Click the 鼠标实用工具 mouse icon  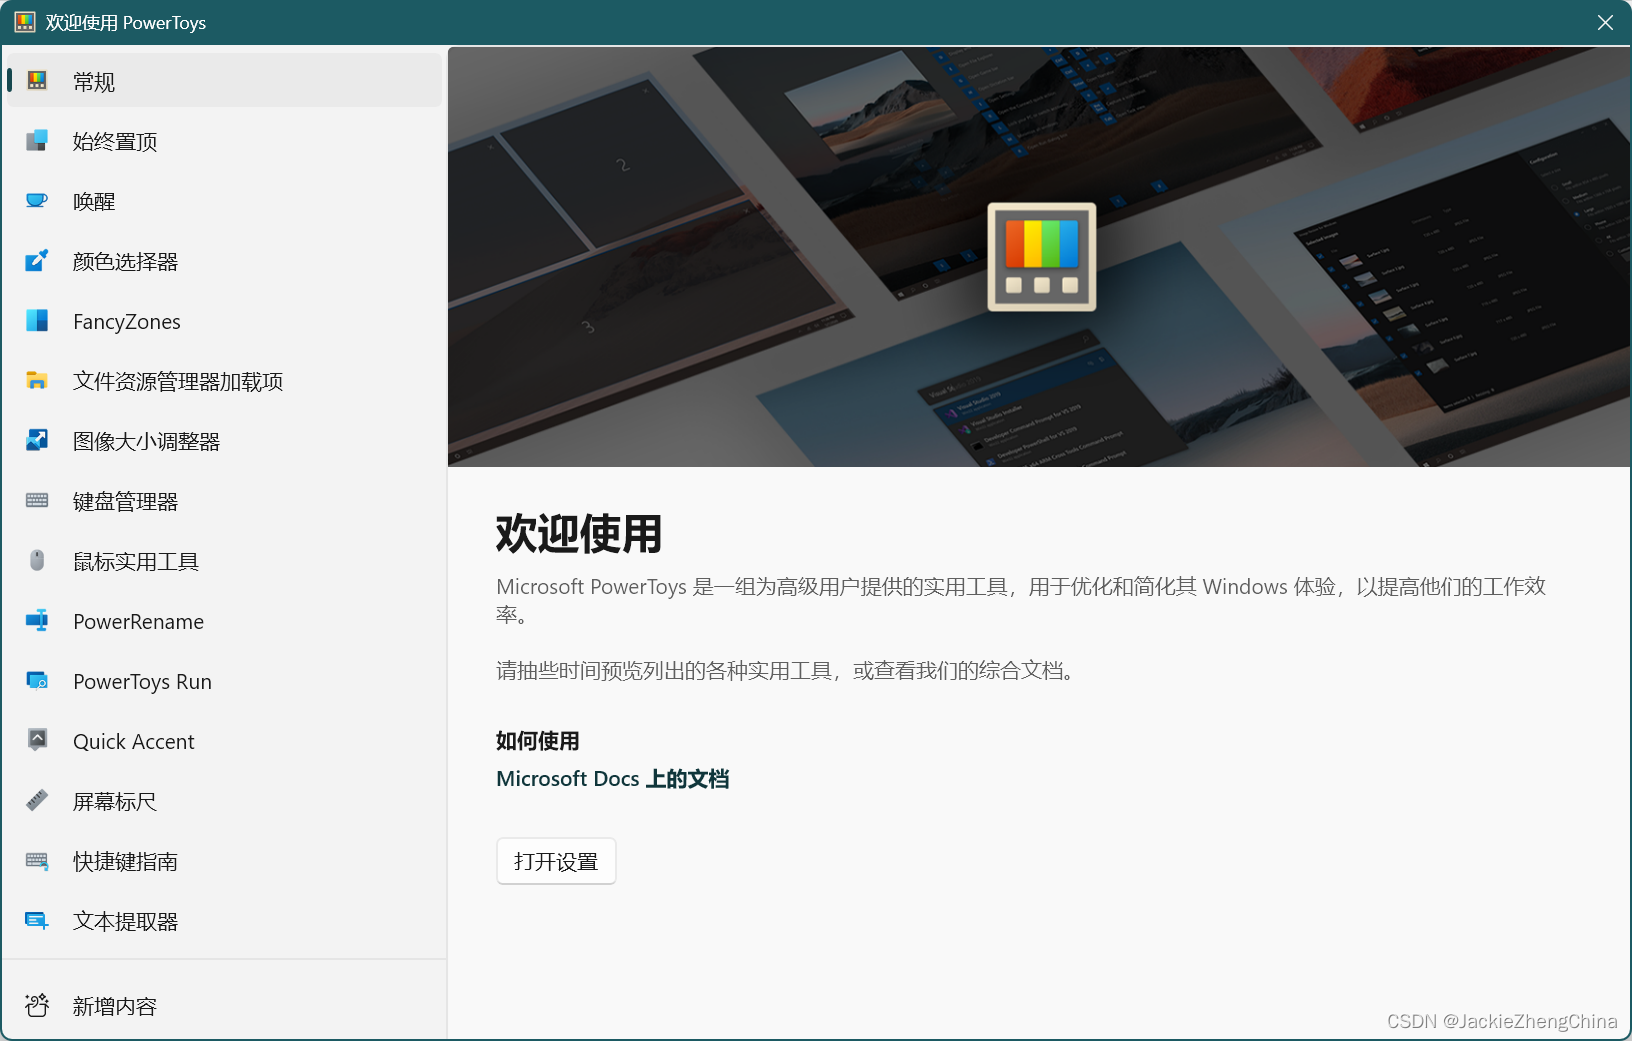click(37, 561)
